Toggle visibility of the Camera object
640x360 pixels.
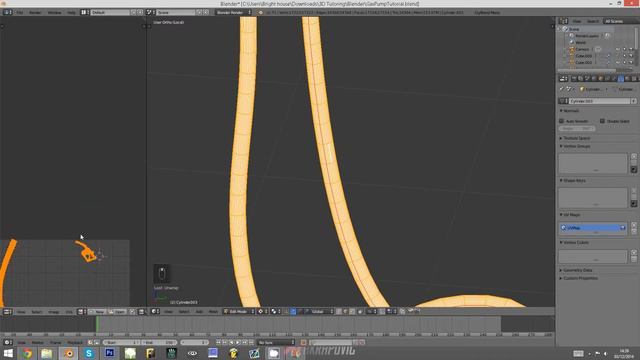618,49
